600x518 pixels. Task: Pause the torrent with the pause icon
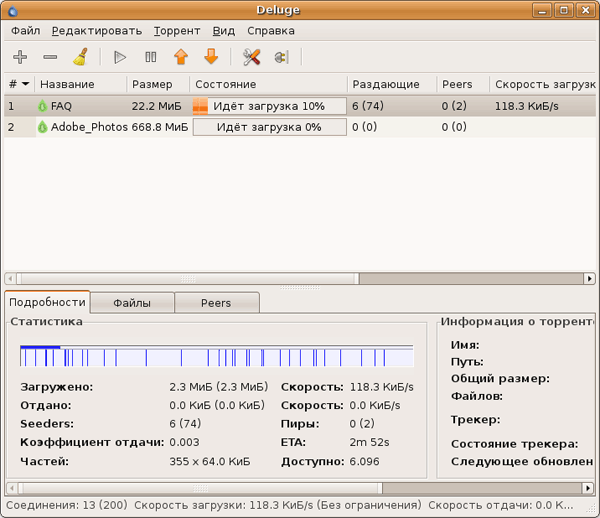[x=151, y=57]
